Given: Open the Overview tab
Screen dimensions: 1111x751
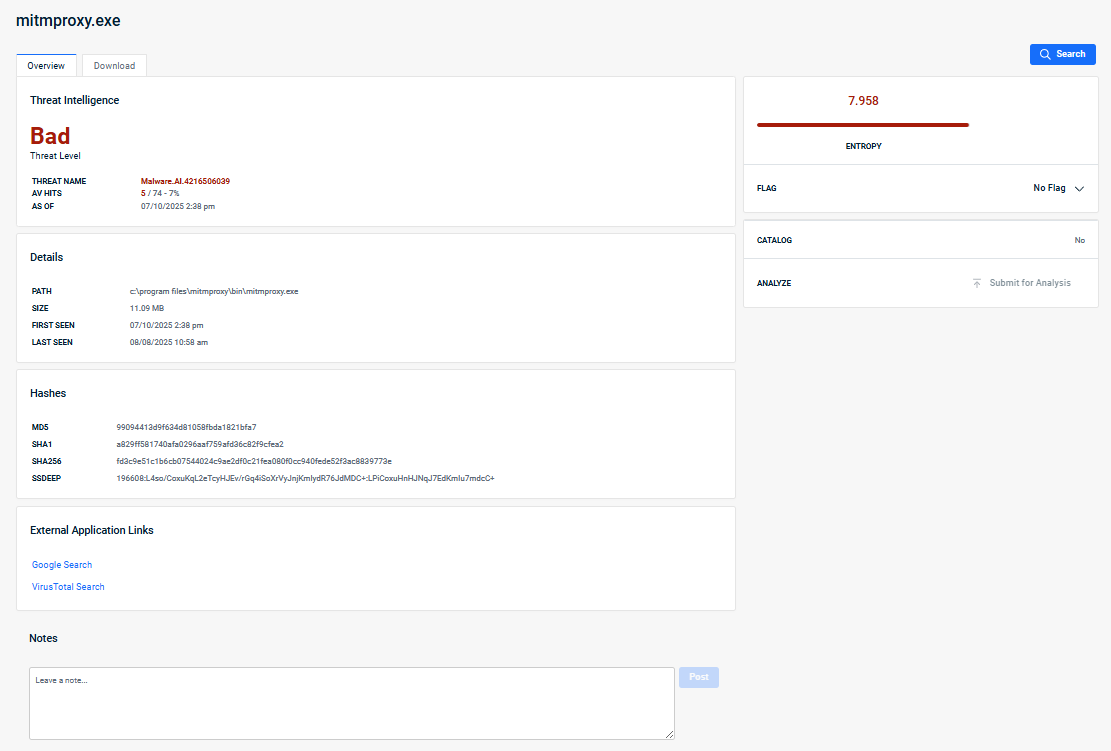Looking at the screenshot, I should [46, 65].
